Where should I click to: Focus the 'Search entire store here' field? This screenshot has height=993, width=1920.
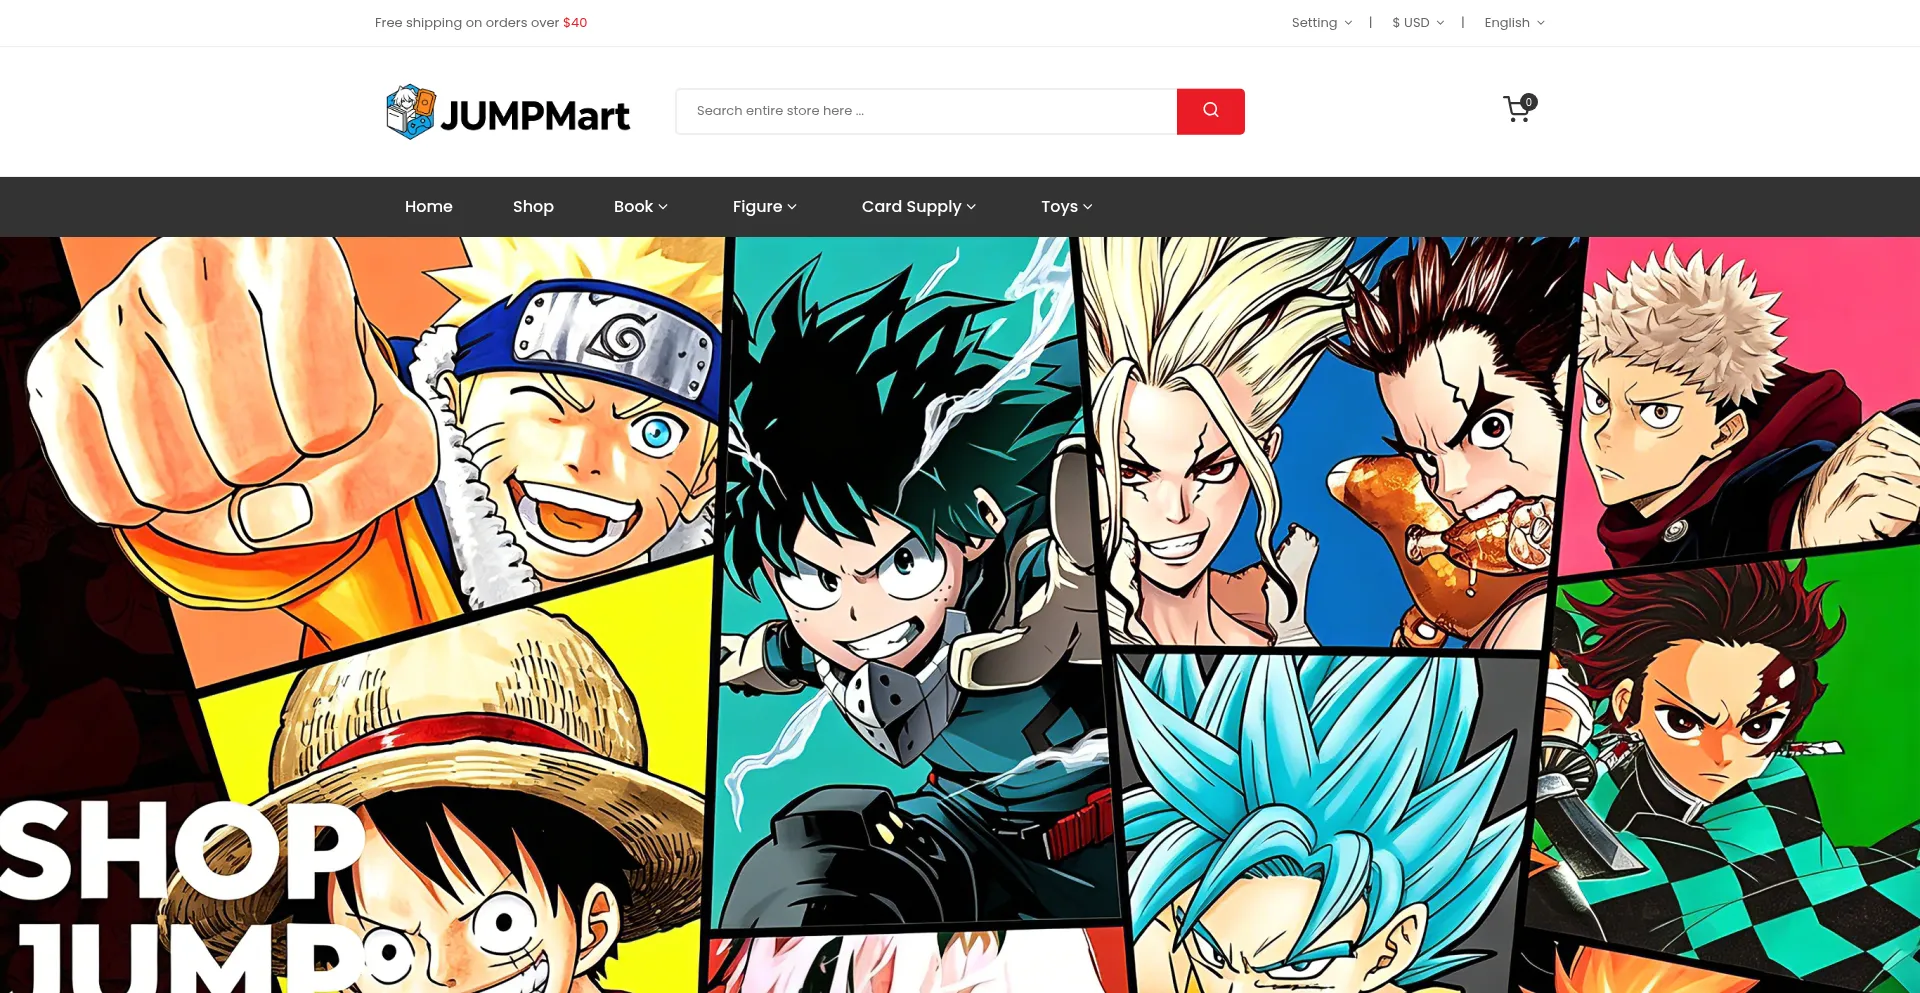point(926,111)
